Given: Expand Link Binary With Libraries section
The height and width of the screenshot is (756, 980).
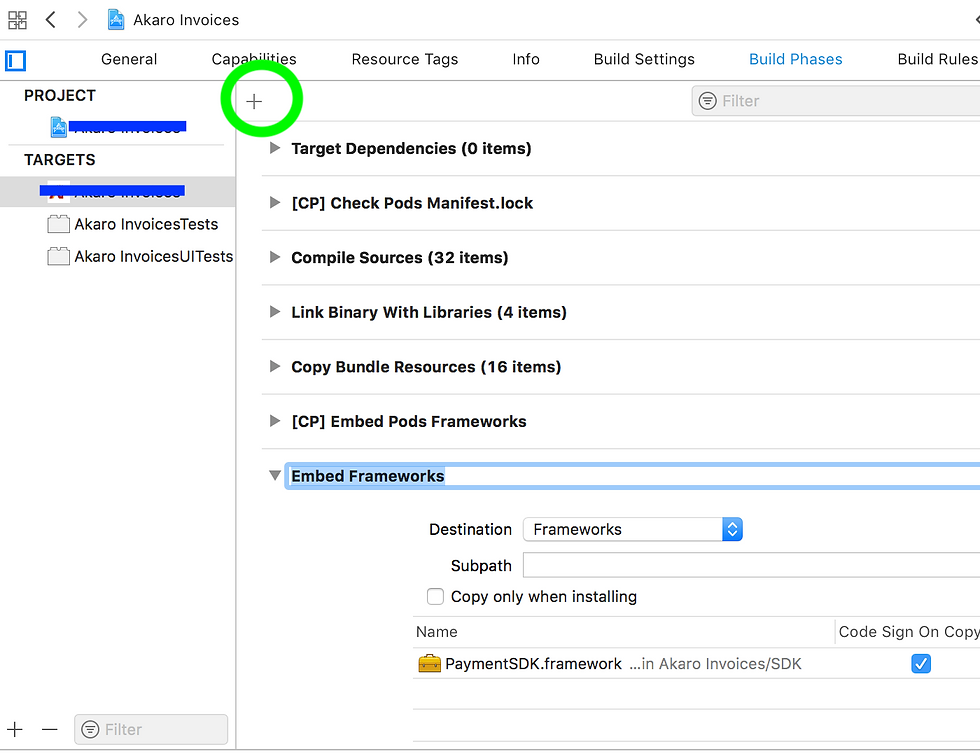Looking at the screenshot, I should point(274,312).
